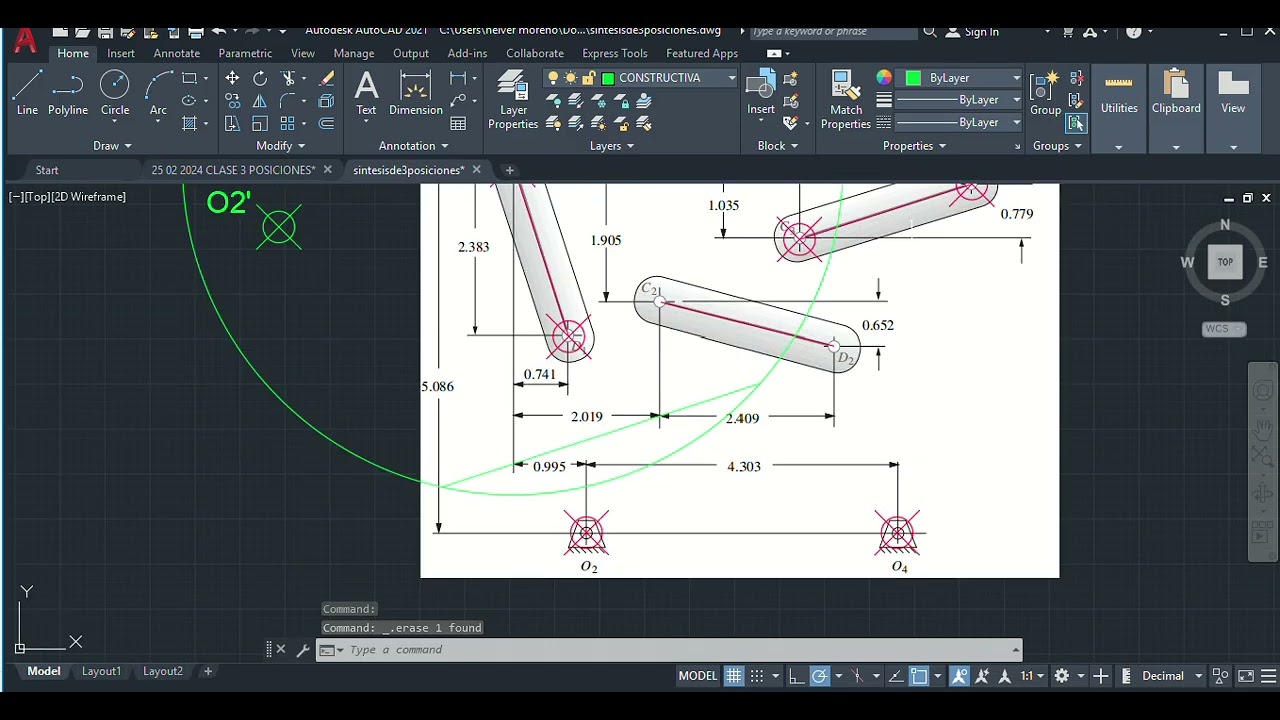Click the Insert block button
This screenshot has height=720, width=1280.
(761, 93)
